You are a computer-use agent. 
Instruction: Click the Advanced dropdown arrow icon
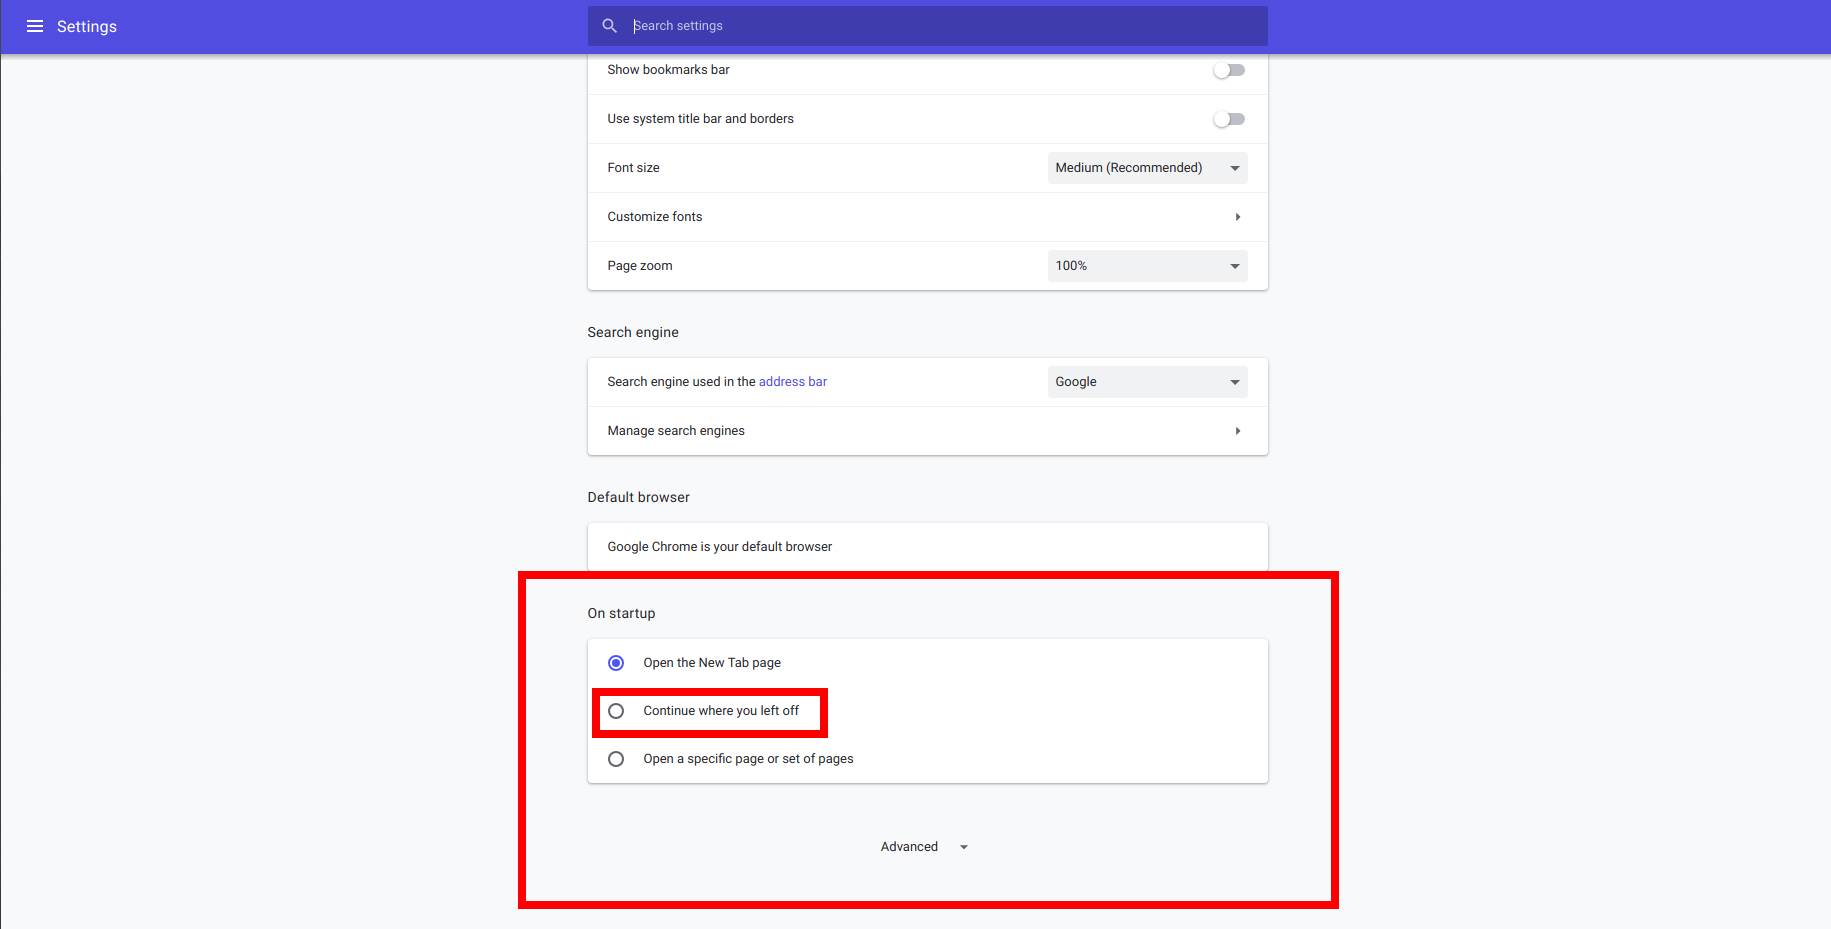(x=964, y=847)
